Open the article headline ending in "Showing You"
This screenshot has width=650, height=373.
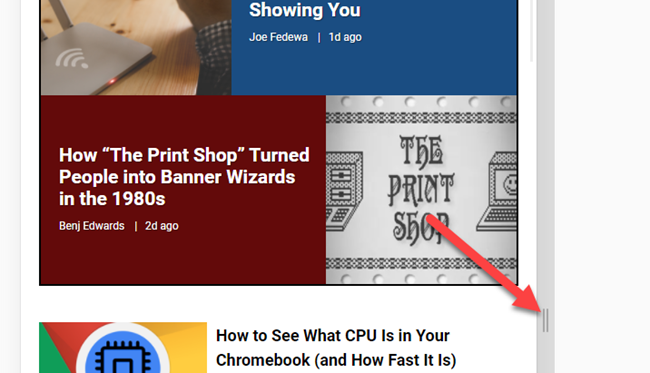[x=305, y=10]
